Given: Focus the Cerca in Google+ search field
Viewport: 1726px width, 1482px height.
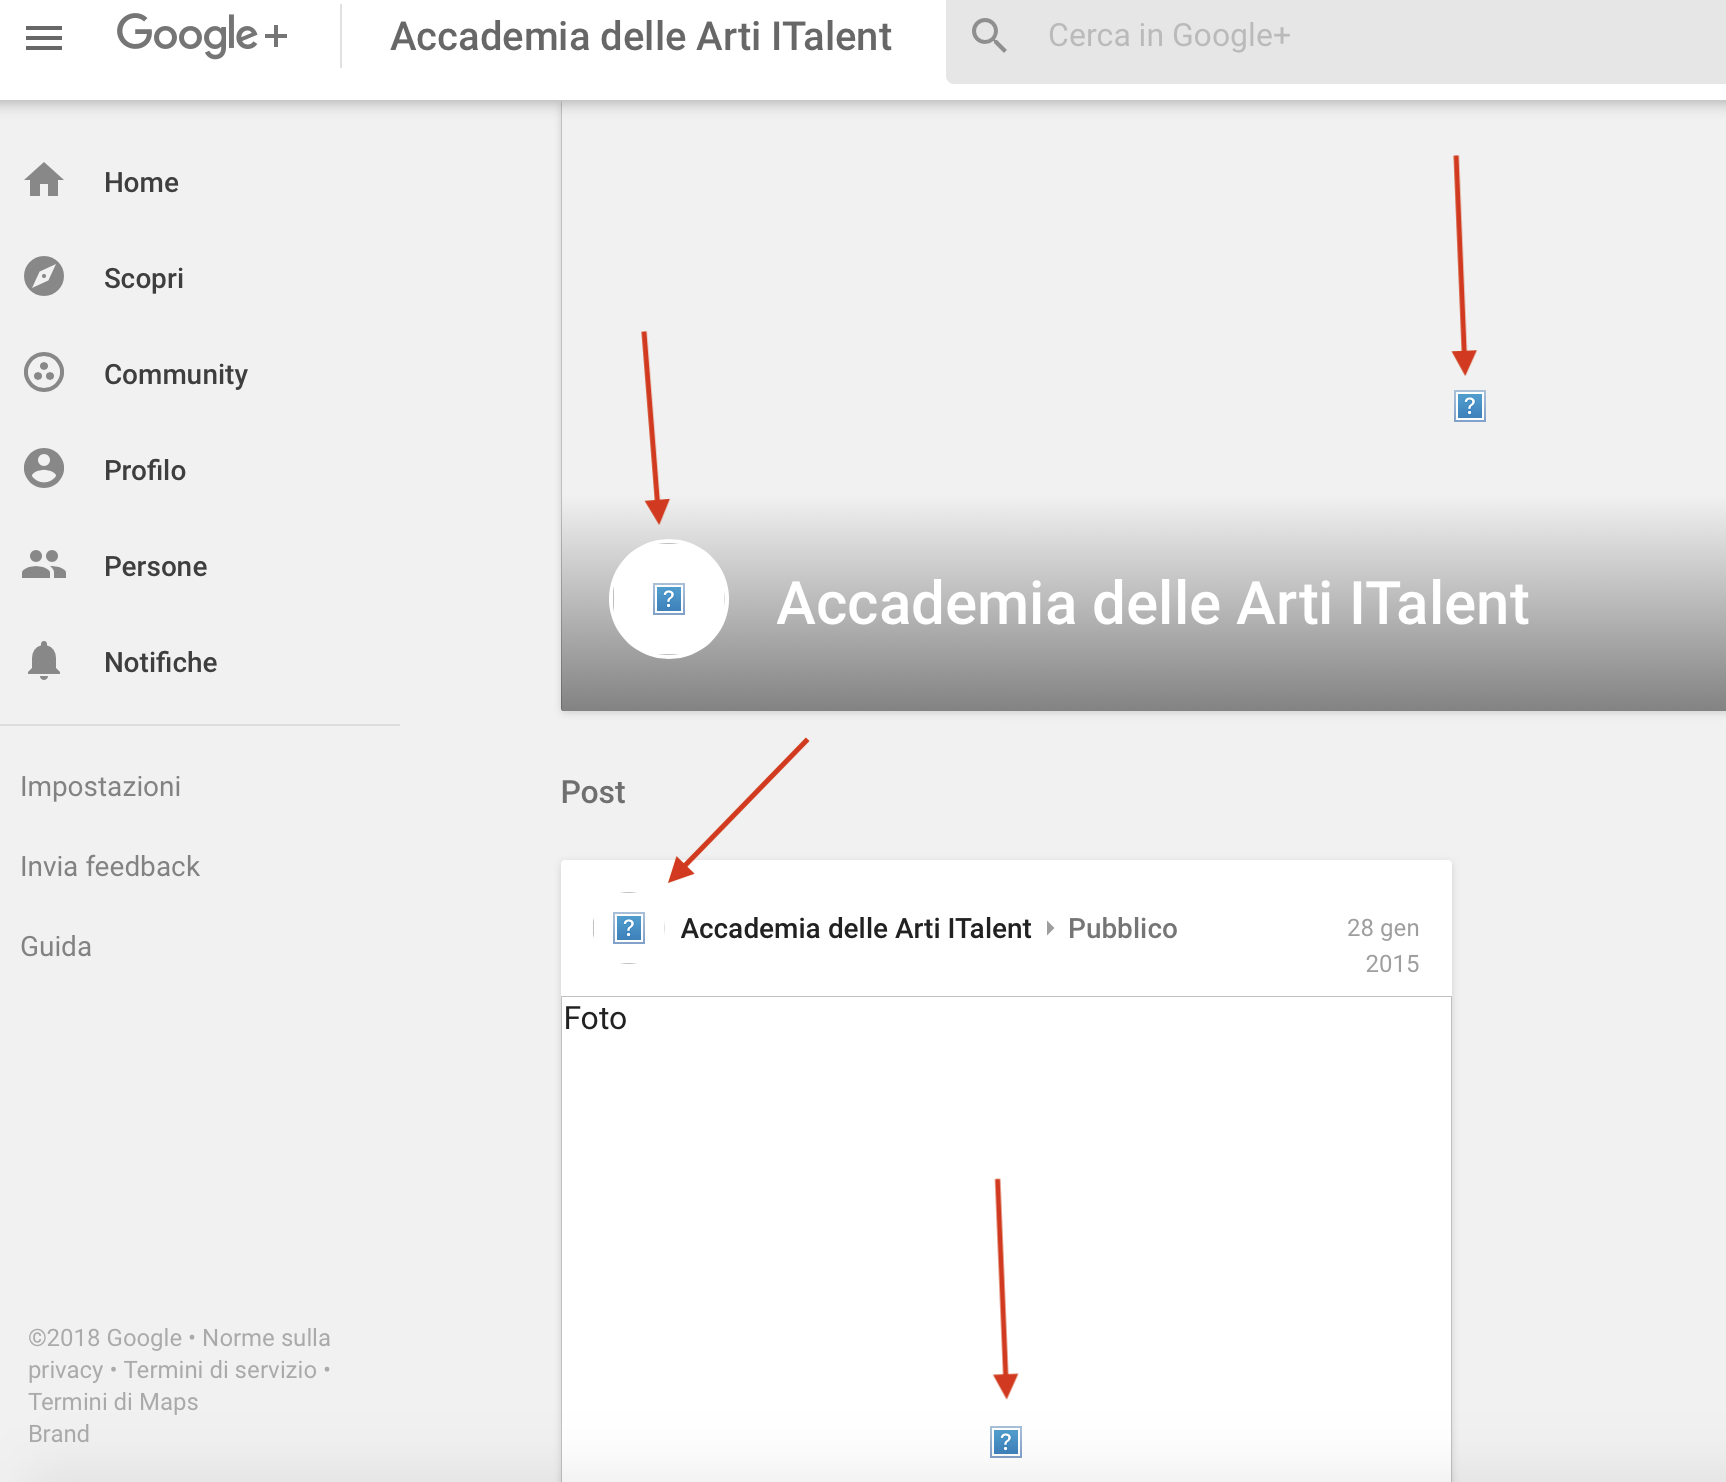Looking at the screenshot, I should 1336,40.
